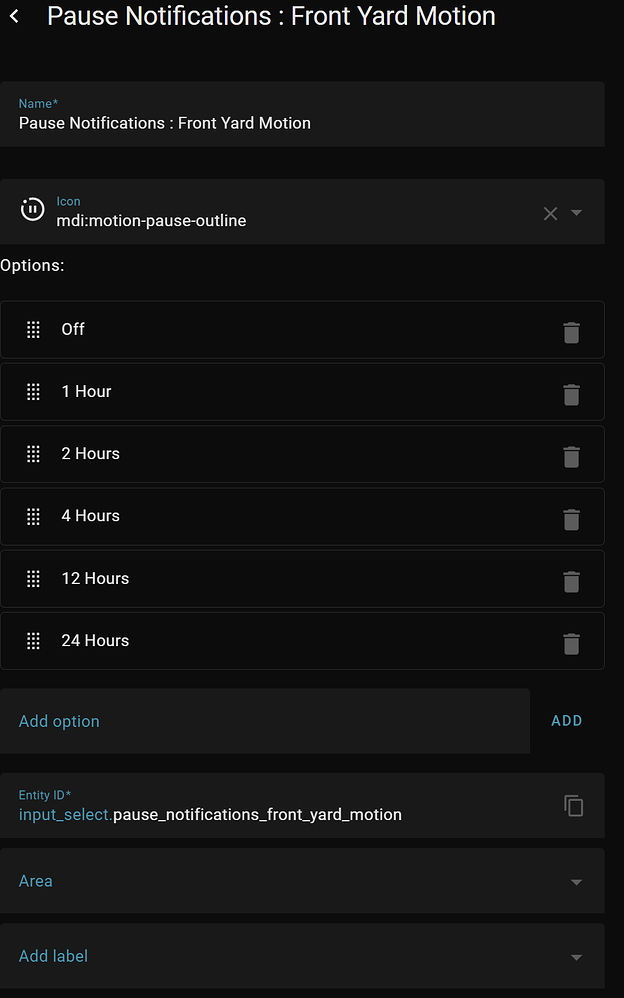Click the back arrow in the header
Viewport: 624px width, 998px height.
point(14,16)
